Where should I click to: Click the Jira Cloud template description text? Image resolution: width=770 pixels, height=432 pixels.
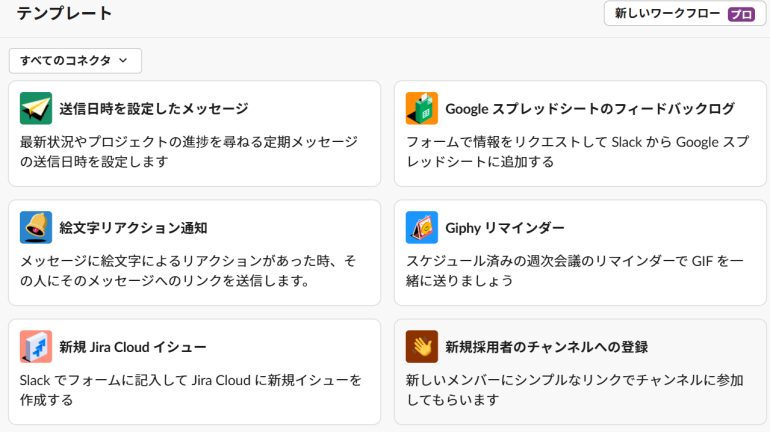coord(190,389)
